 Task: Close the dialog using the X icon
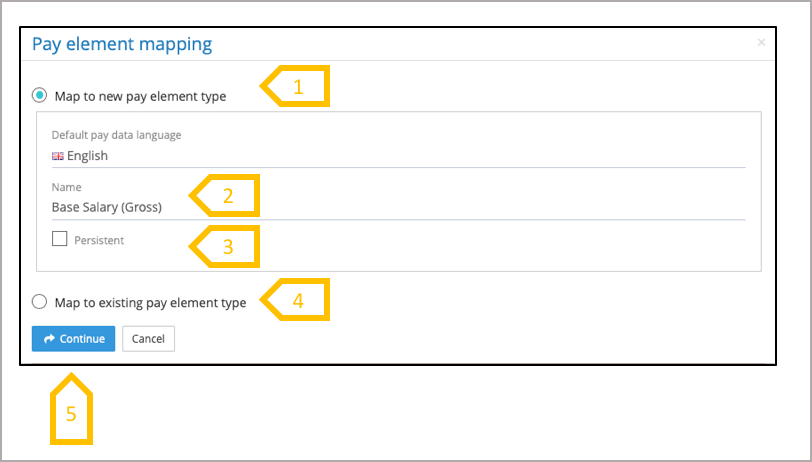(761, 43)
